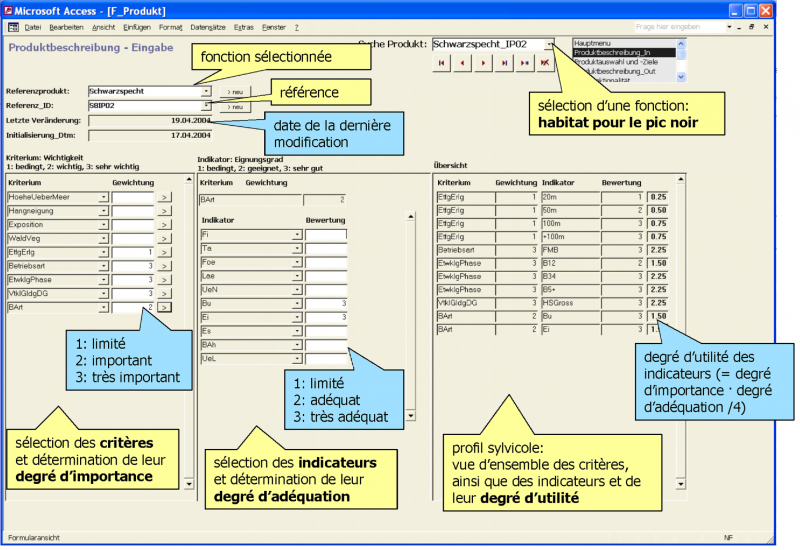
Task: Open WaldVeg criterion detail arrow button
Action: 164,239
